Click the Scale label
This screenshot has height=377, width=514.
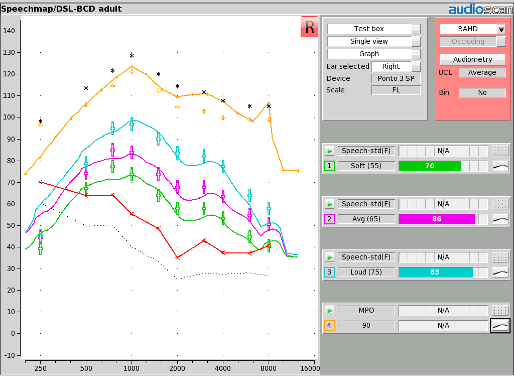335,90
